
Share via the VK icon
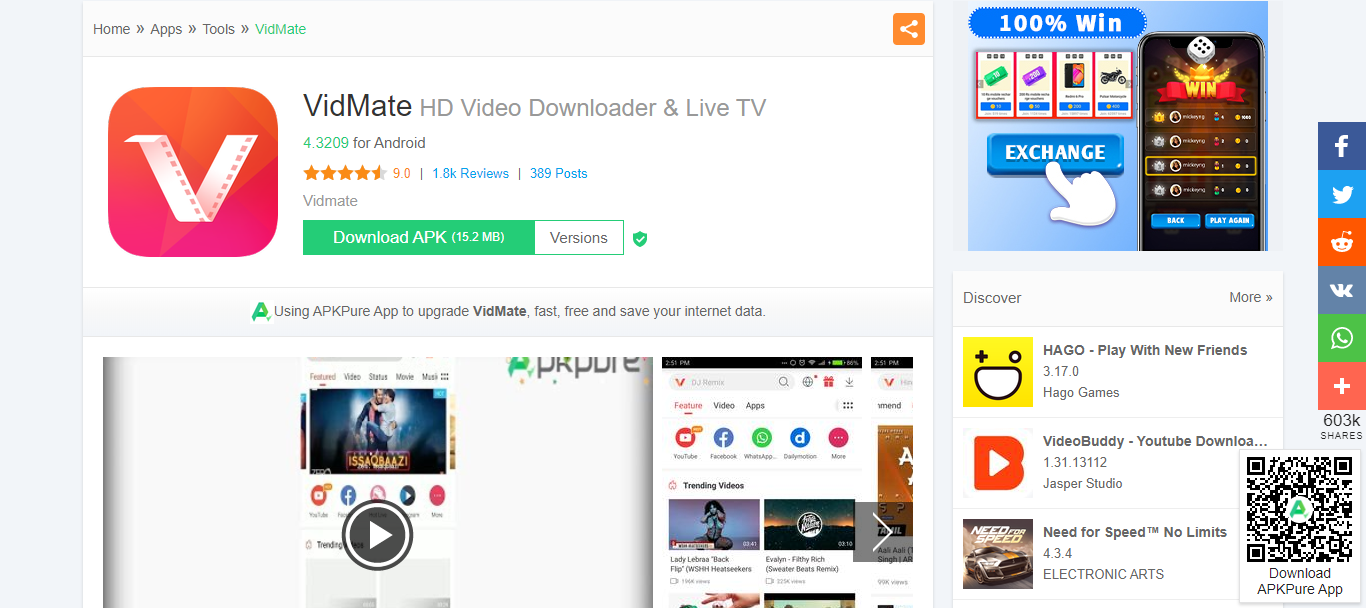(1342, 290)
